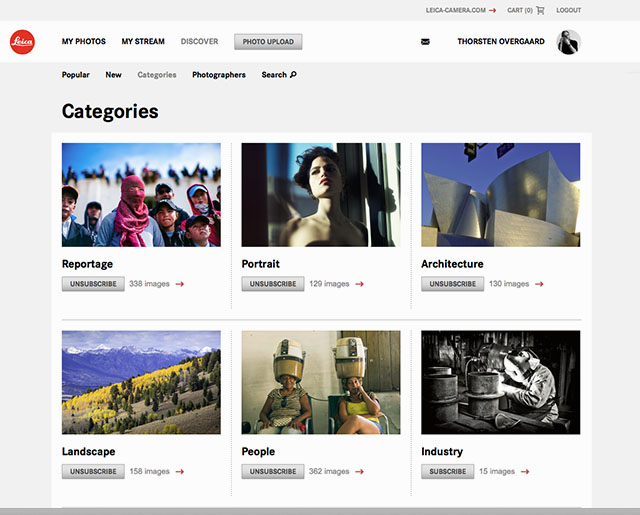
Task: Click the red arrow beside 129 images
Action: click(359, 284)
